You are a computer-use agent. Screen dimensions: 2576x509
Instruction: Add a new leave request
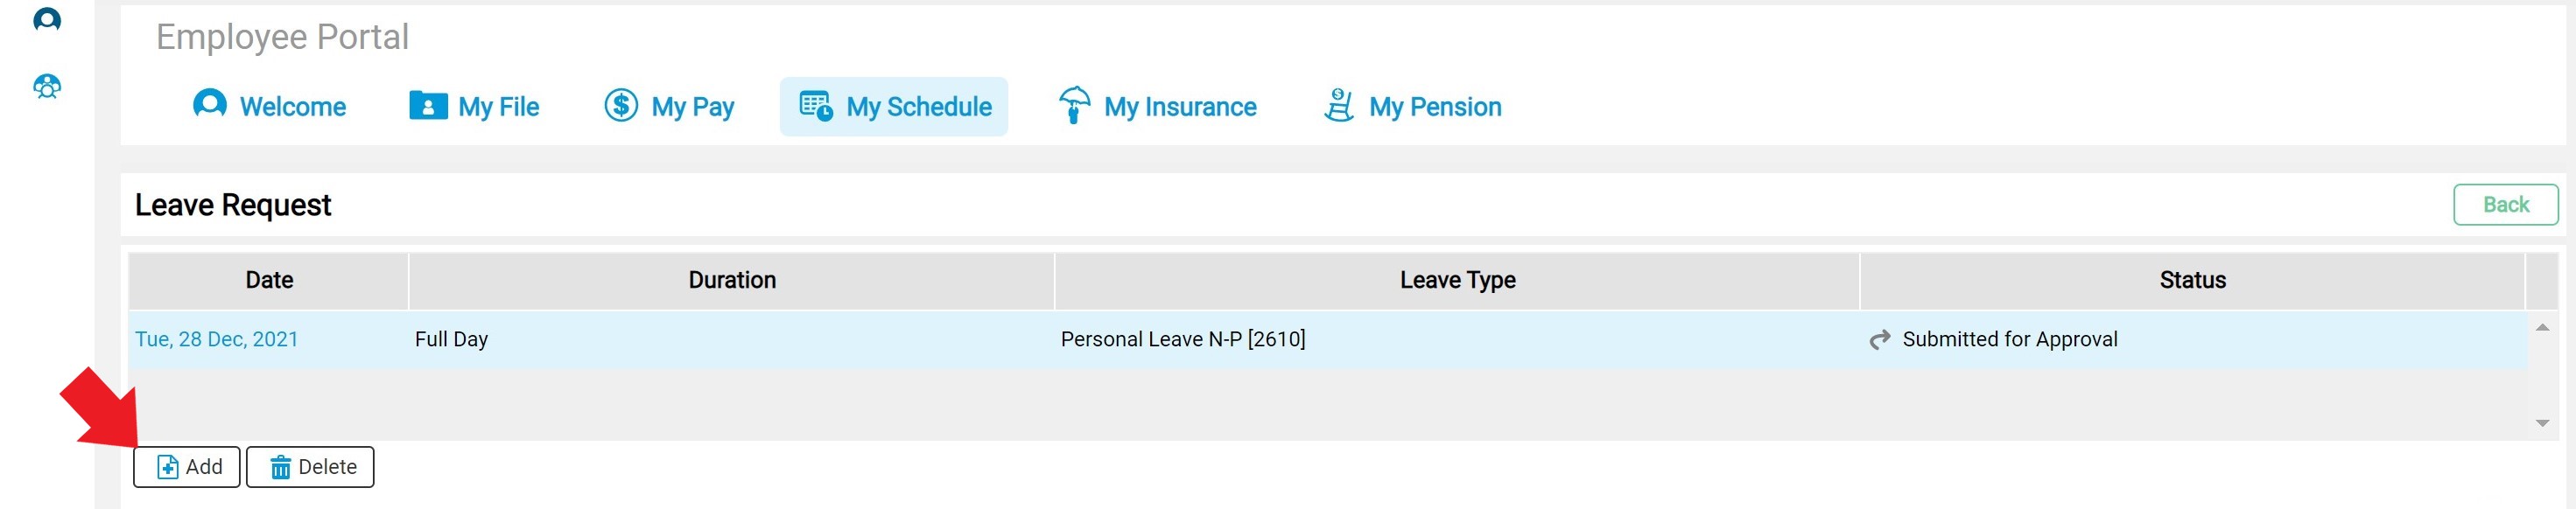pos(187,467)
